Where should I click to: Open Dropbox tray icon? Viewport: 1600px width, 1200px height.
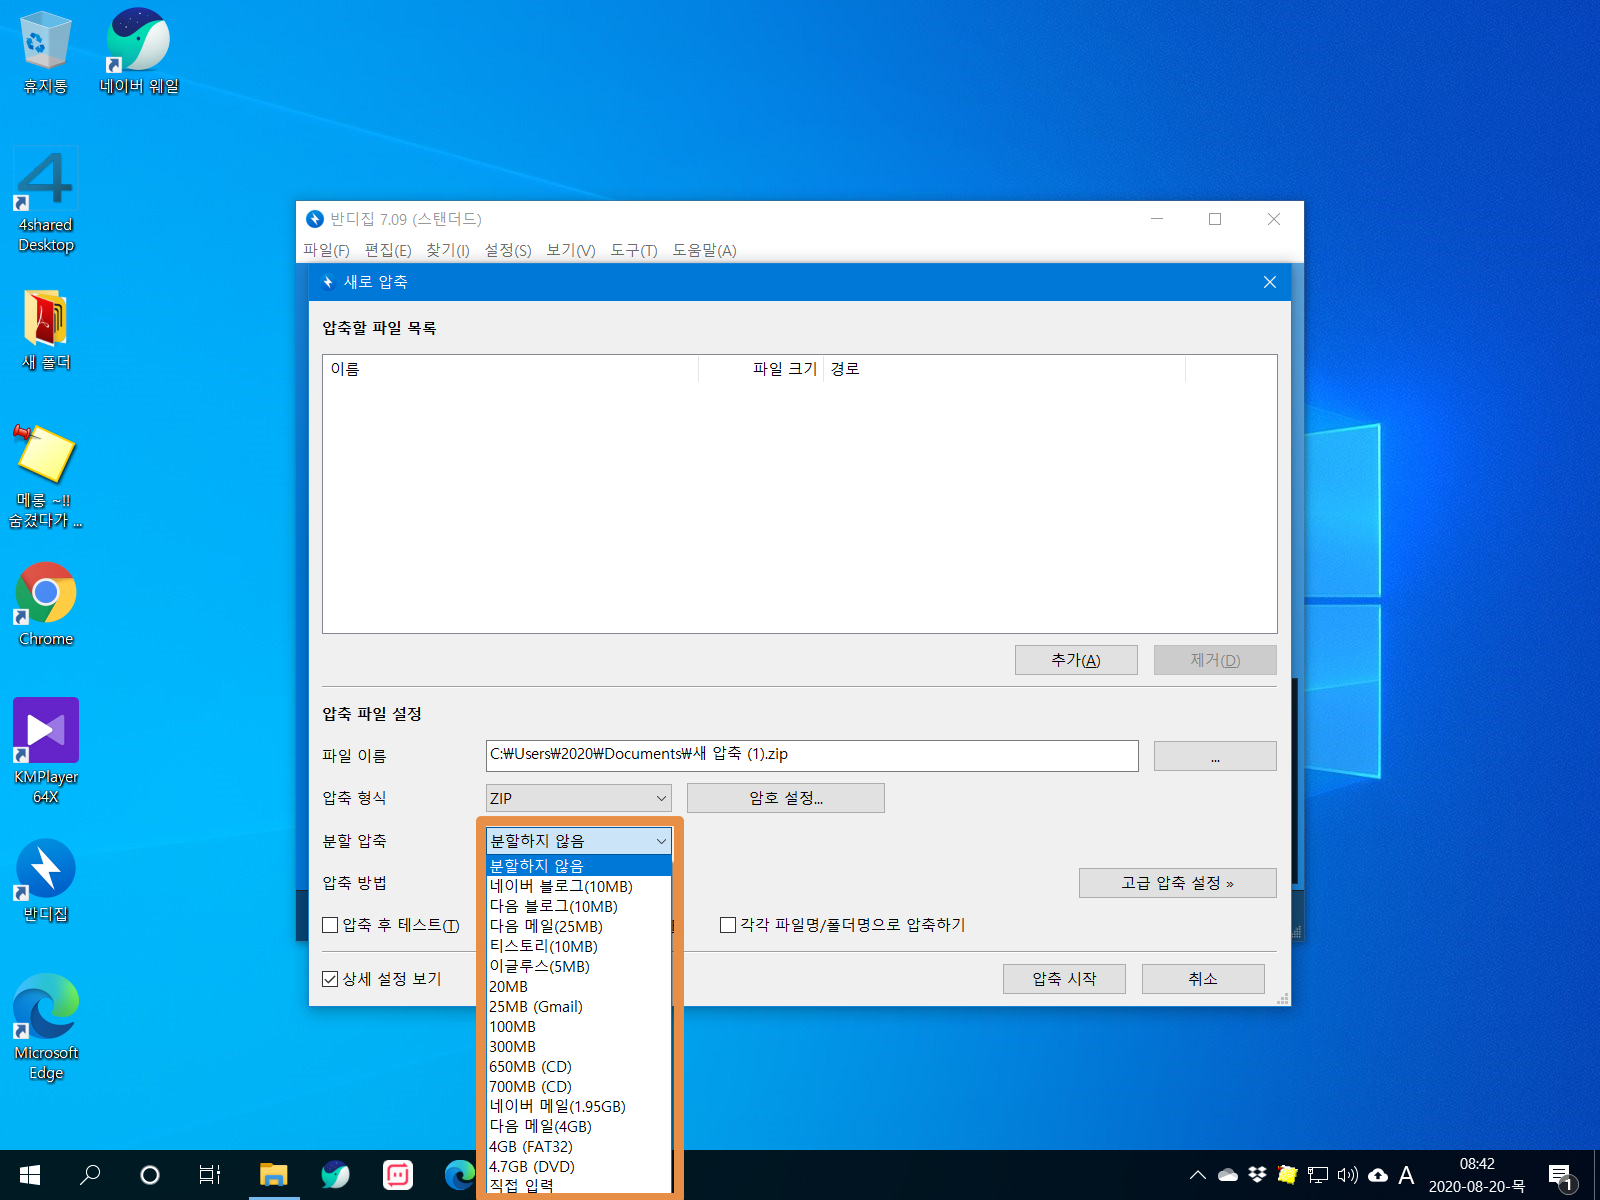(x=1257, y=1175)
